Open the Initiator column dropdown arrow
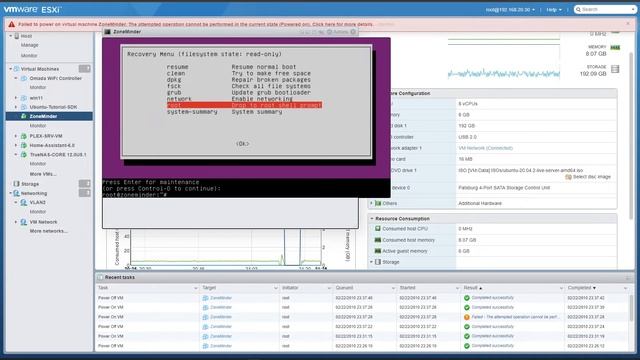 [329, 288]
